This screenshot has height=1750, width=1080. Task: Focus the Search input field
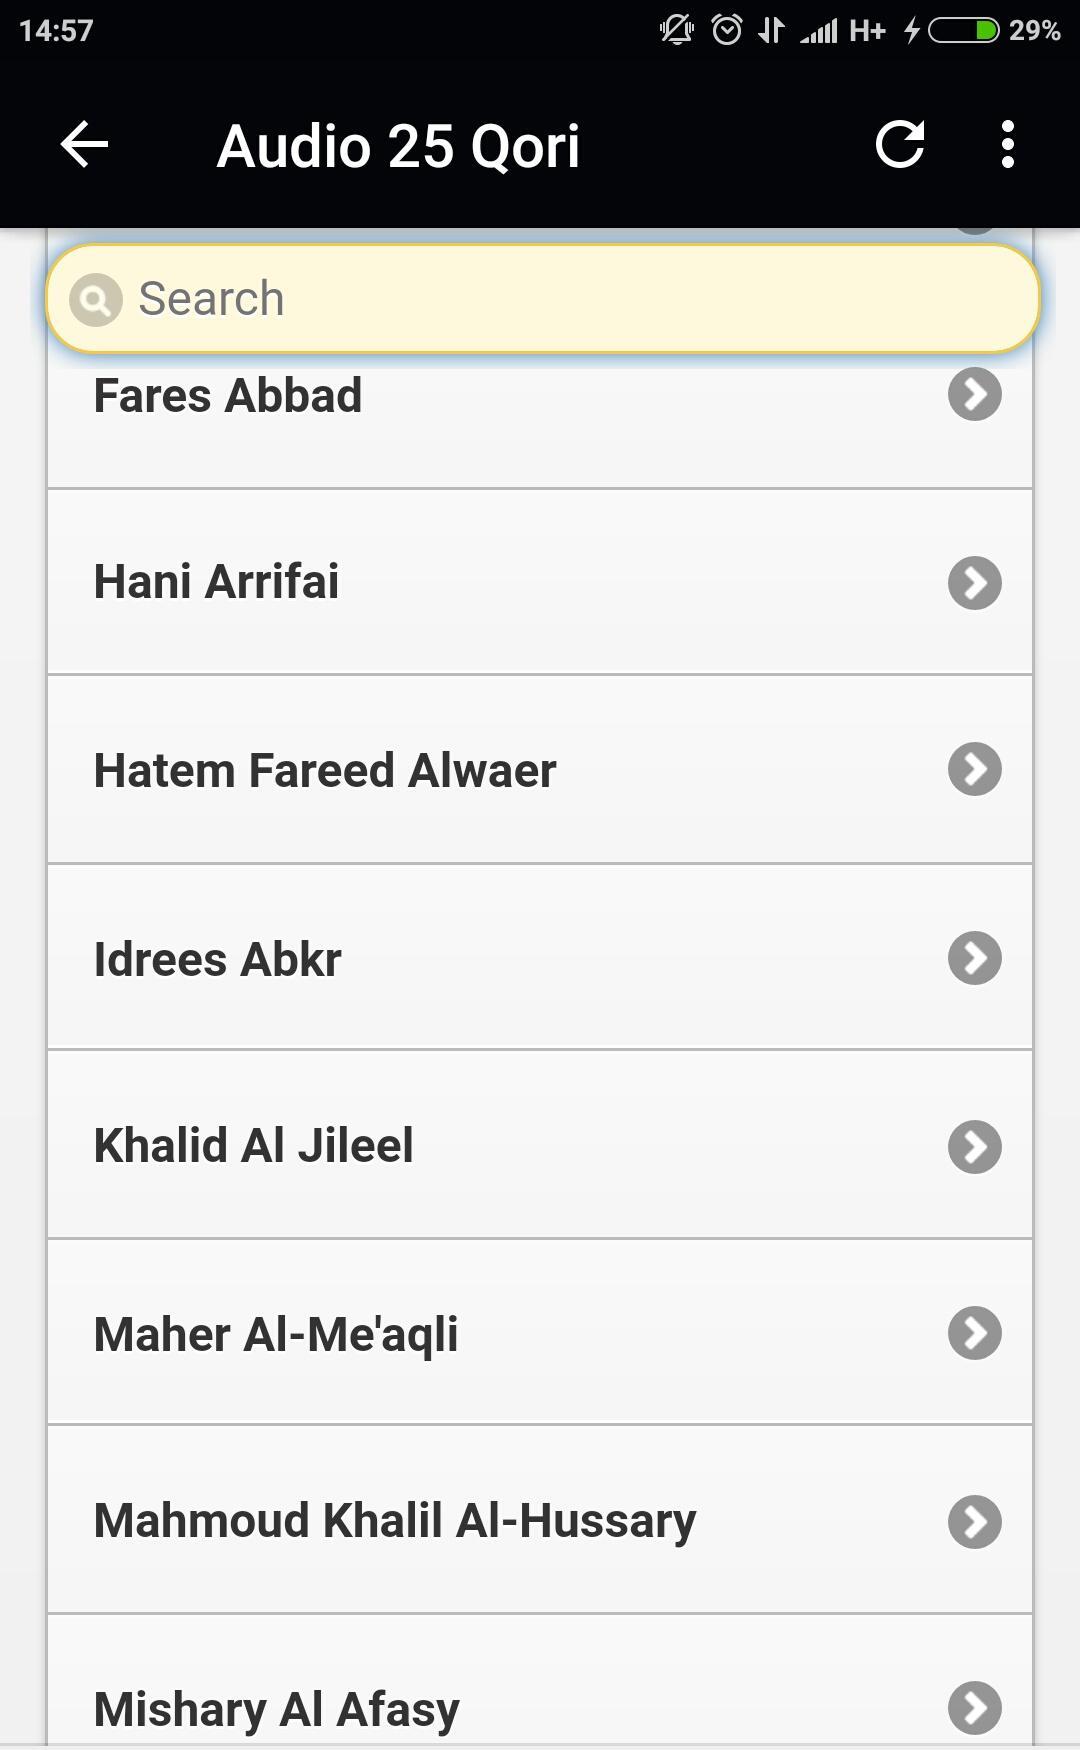pyautogui.click(x=543, y=299)
